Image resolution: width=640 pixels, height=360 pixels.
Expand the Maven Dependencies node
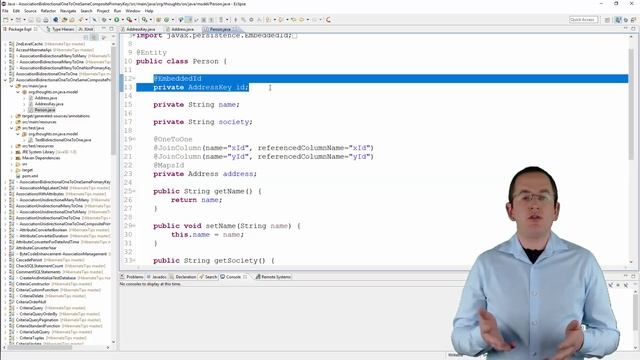click(x=11, y=158)
